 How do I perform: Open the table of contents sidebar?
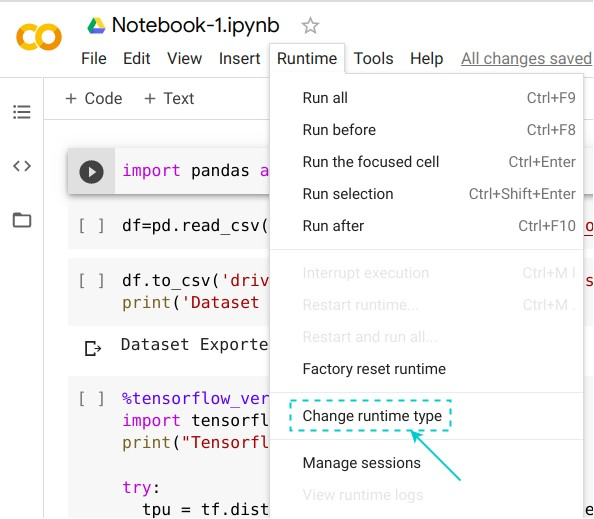click(x=22, y=112)
